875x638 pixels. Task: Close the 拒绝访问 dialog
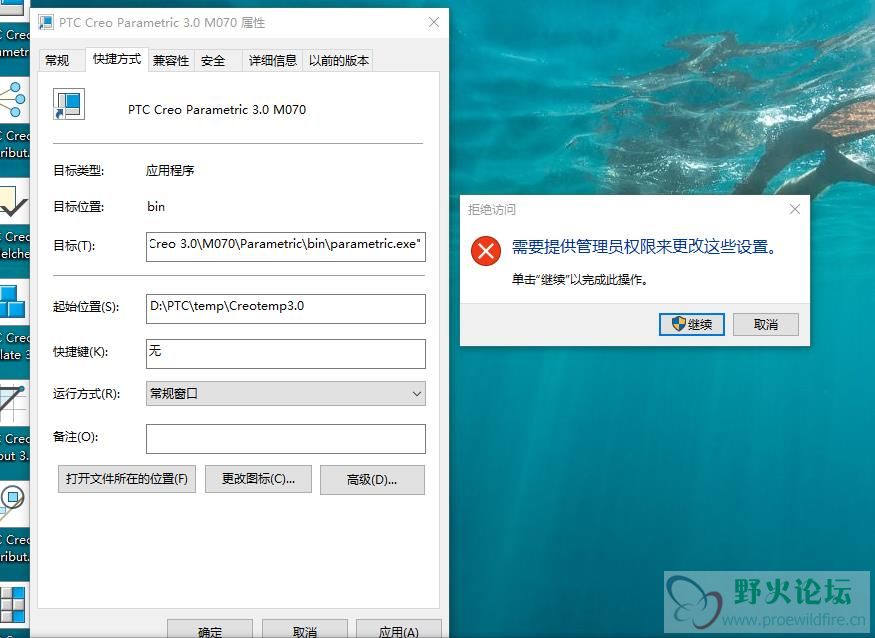coord(795,209)
